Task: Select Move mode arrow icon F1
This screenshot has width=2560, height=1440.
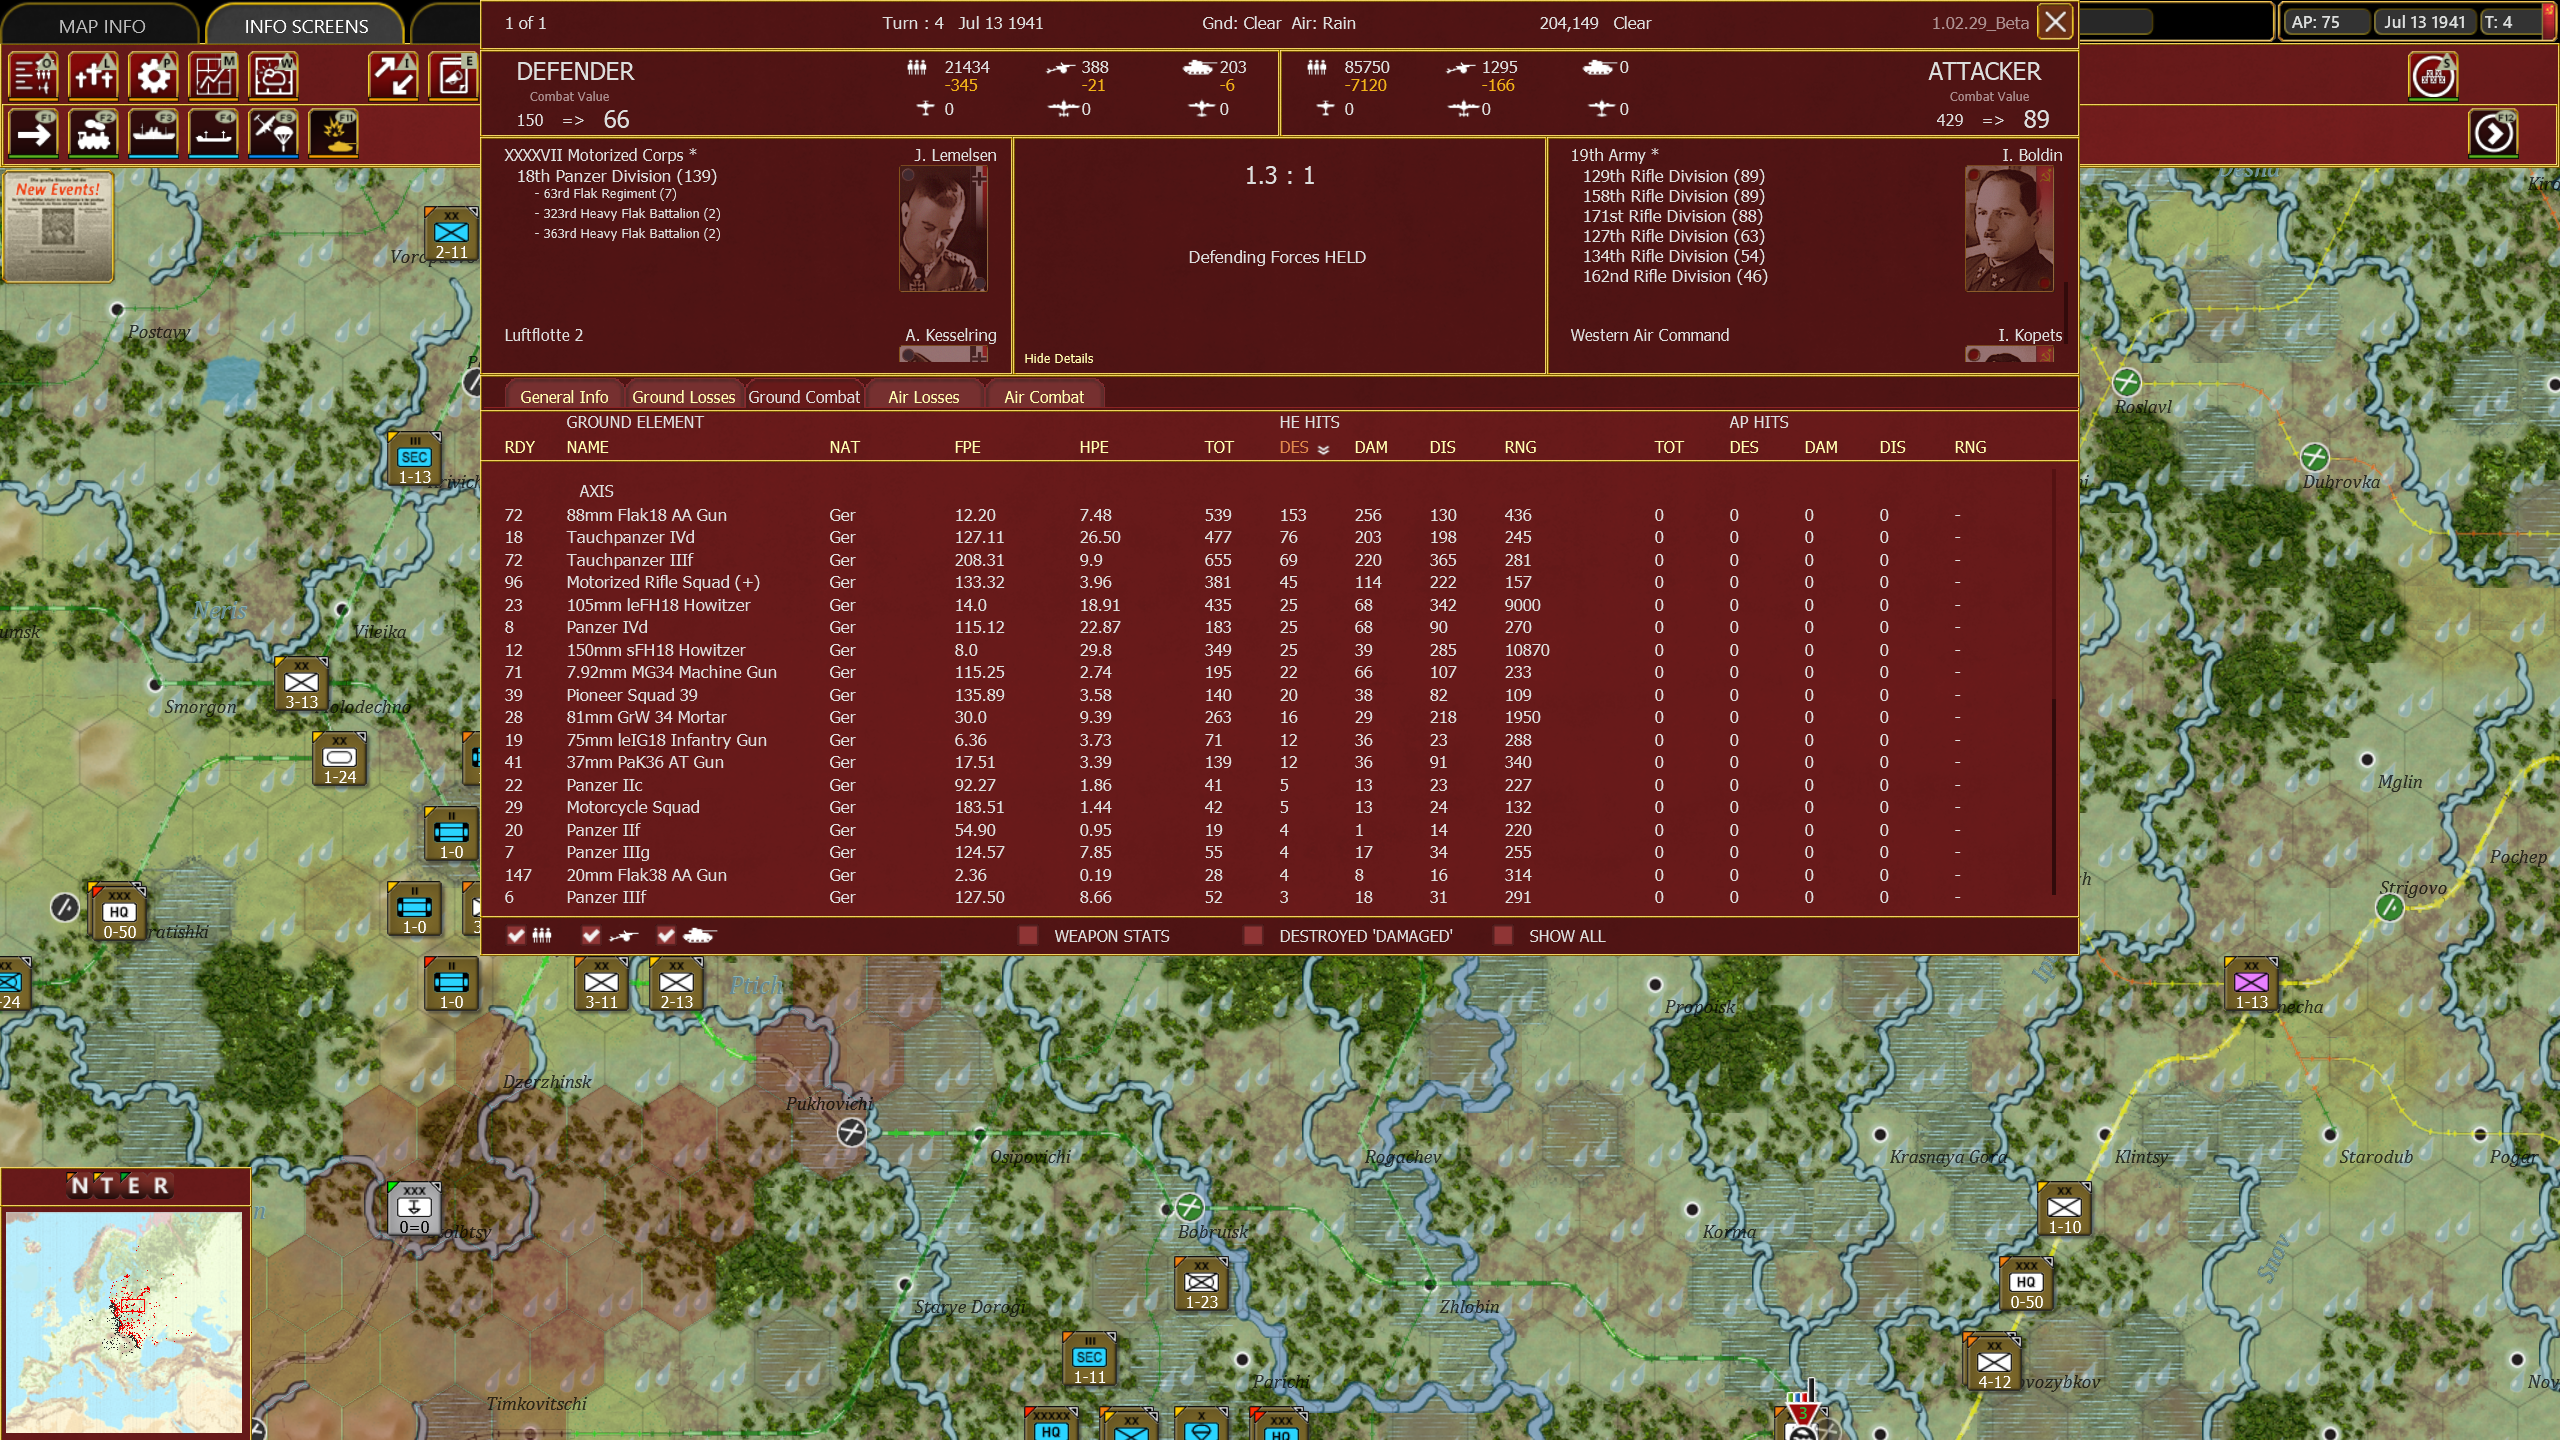Action: 34,134
